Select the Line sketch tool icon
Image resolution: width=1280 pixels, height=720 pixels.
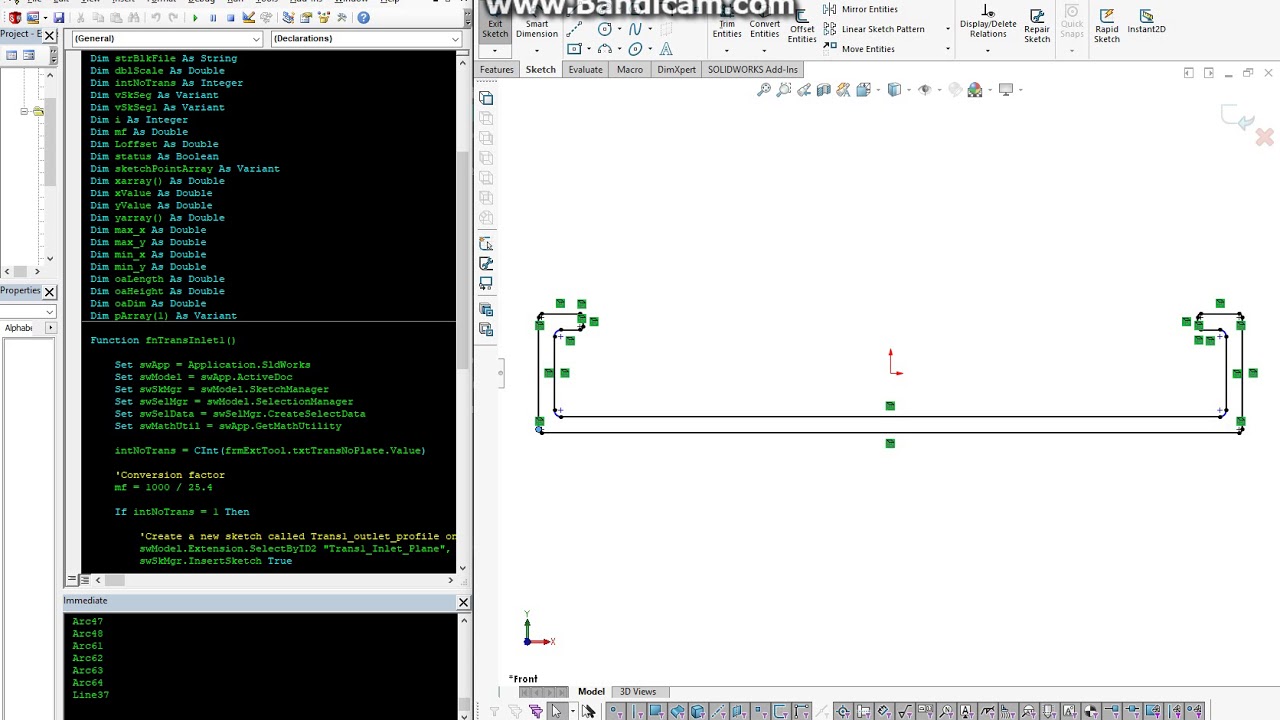574,29
